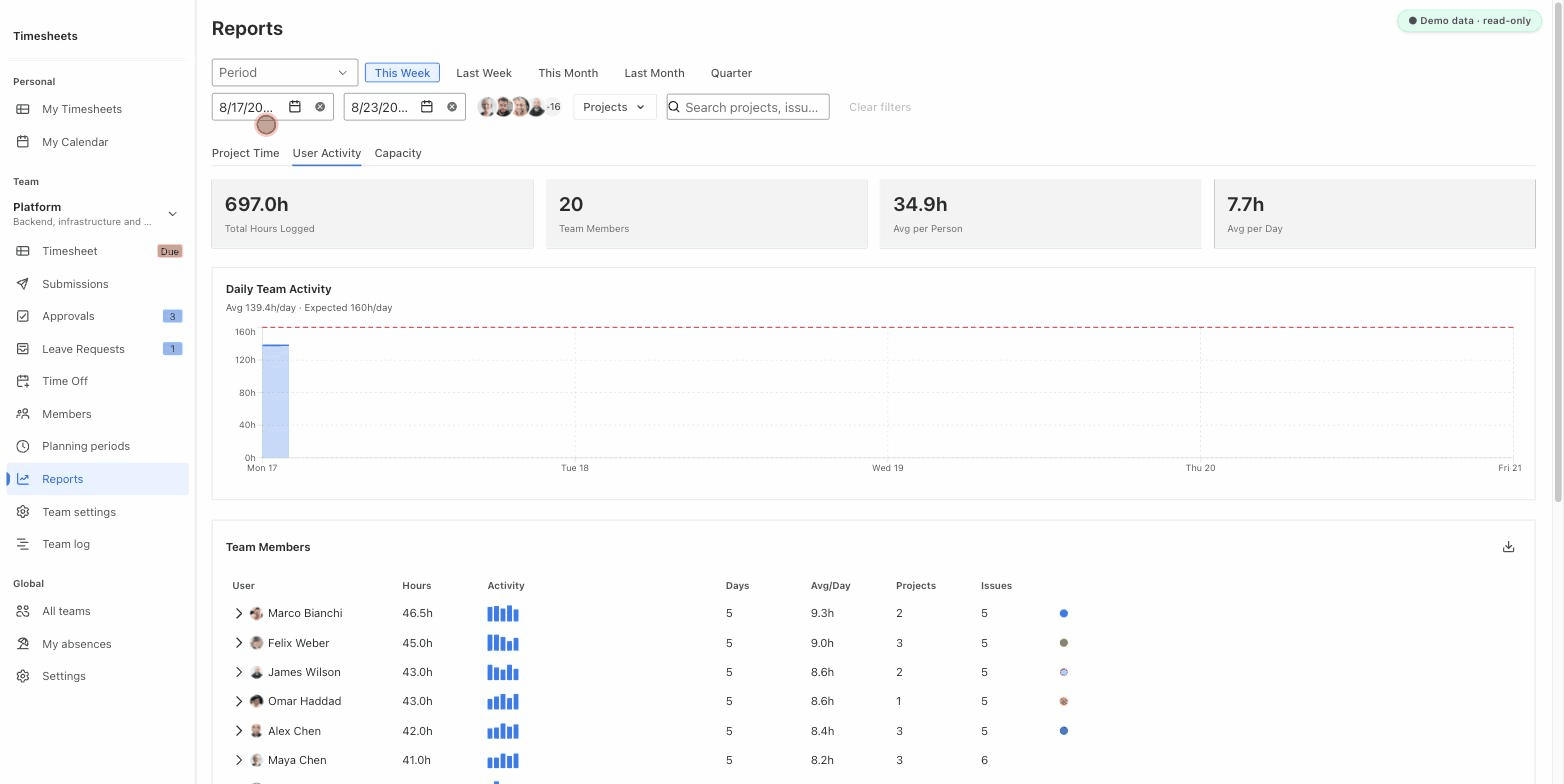
Task: Expand the Platform team selector chevron
Action: click(172, 214)
